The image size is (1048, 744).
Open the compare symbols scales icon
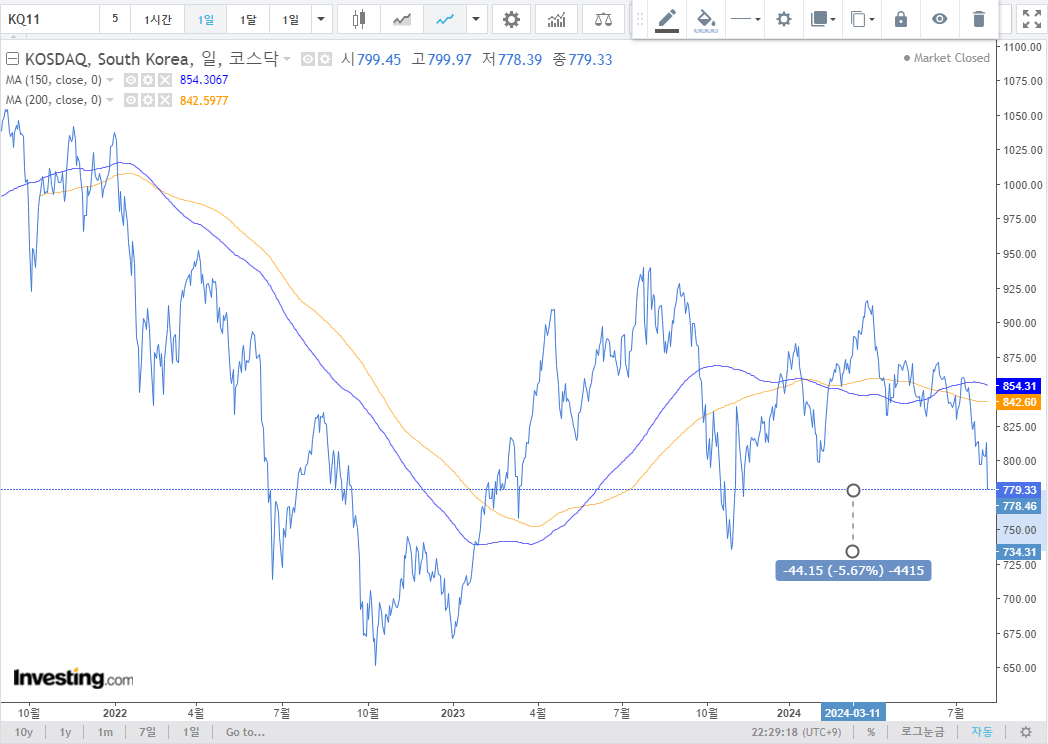(603, 19)
